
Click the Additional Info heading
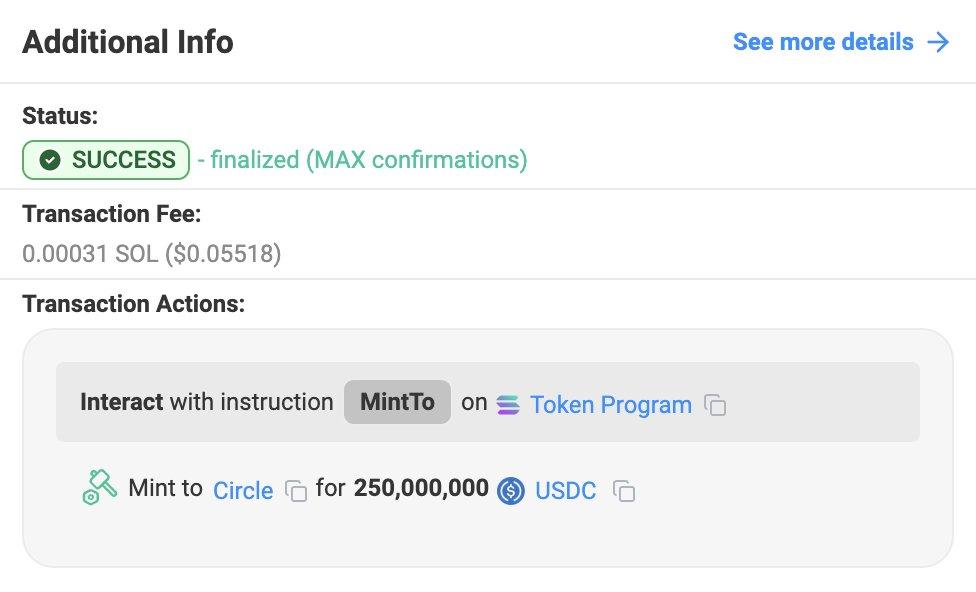click(128, 42)
